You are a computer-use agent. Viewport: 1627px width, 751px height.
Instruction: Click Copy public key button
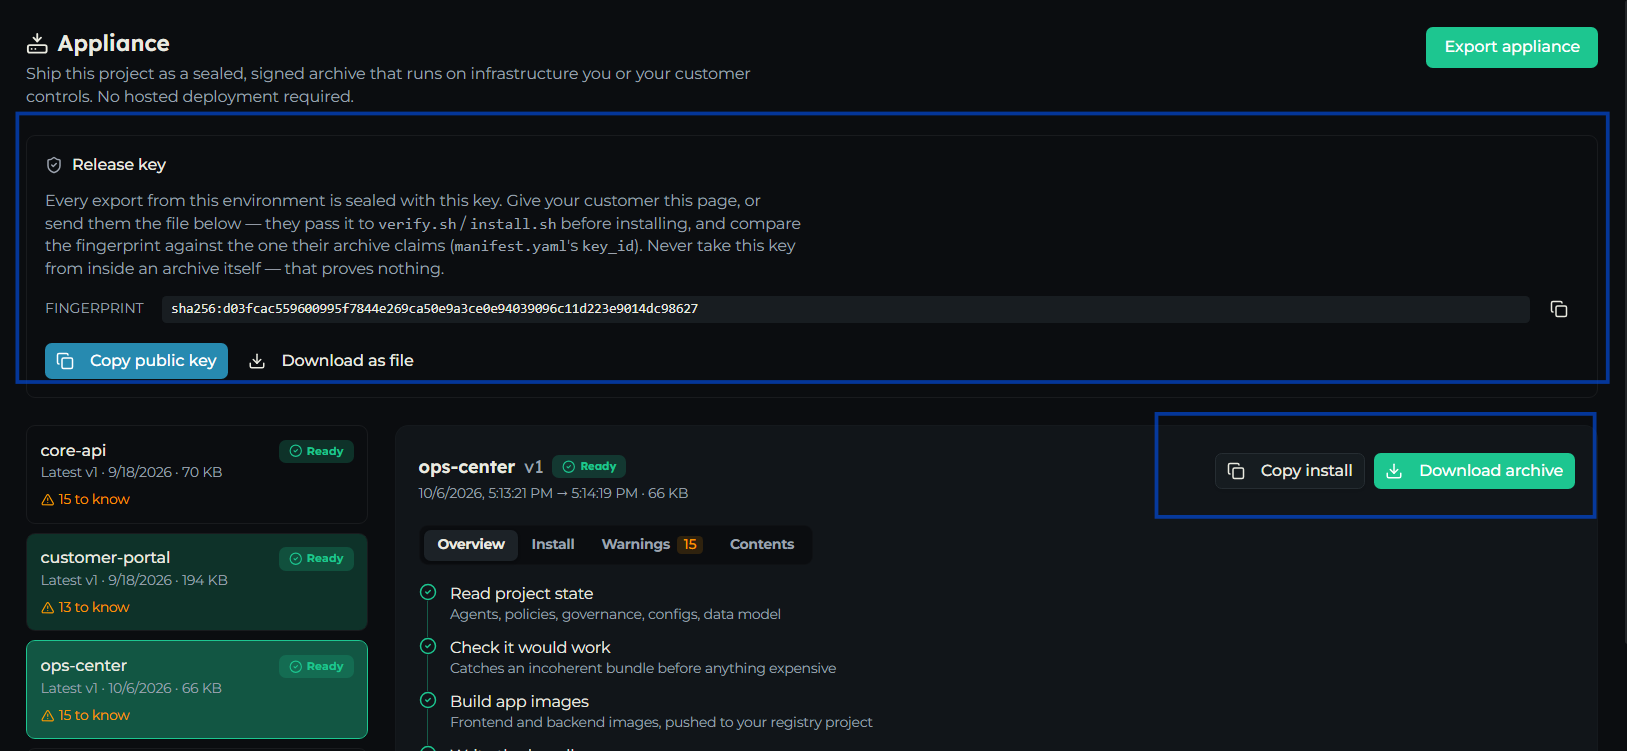click(136, 361)
